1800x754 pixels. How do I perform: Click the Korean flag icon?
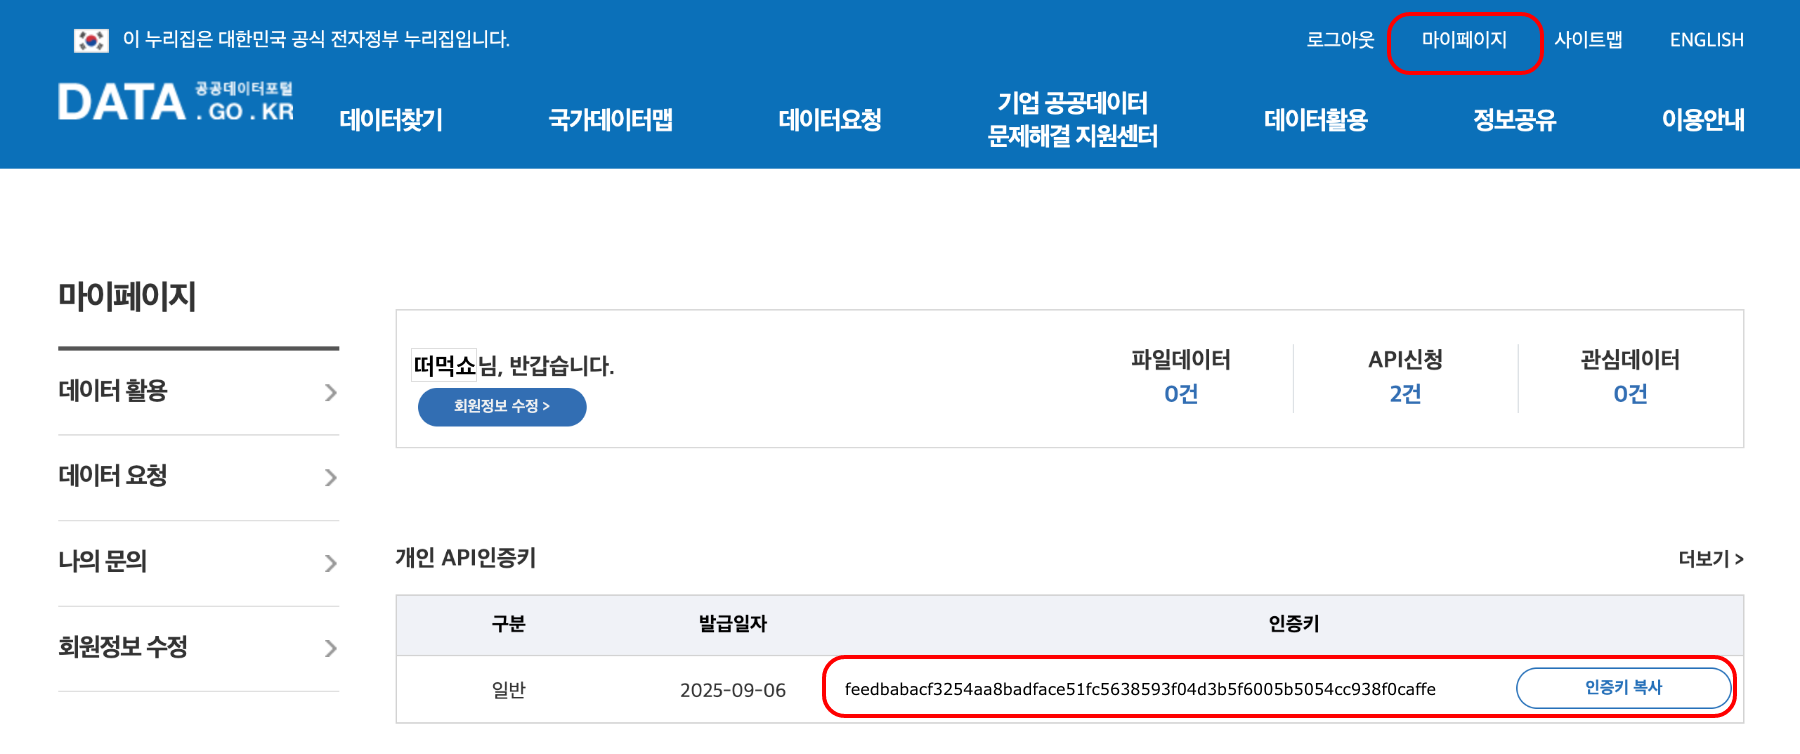91,40
